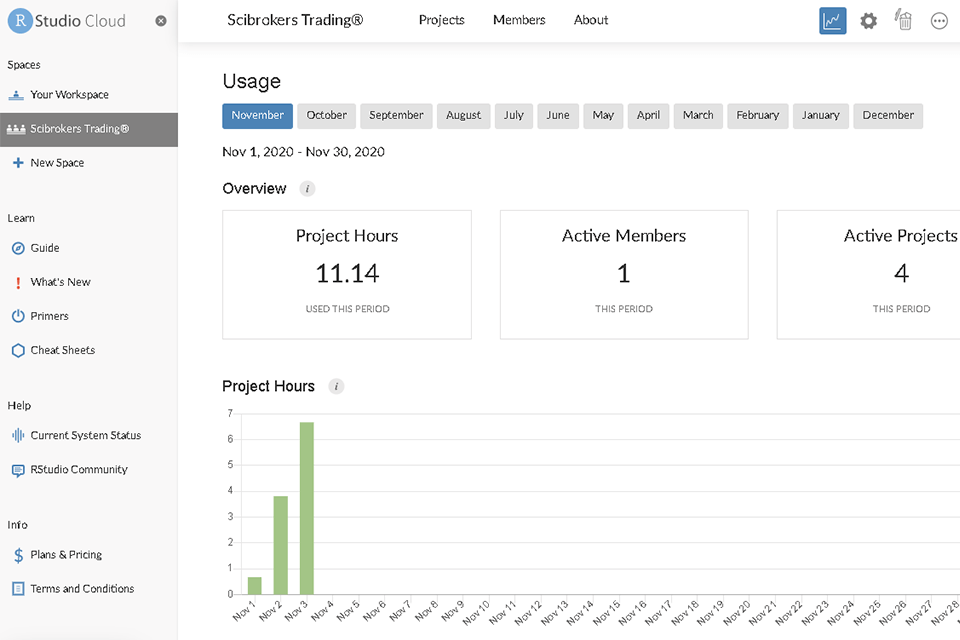Select the April usage period
The width and height of the screenshot is (960, 640).
click(x=648, y=116)
